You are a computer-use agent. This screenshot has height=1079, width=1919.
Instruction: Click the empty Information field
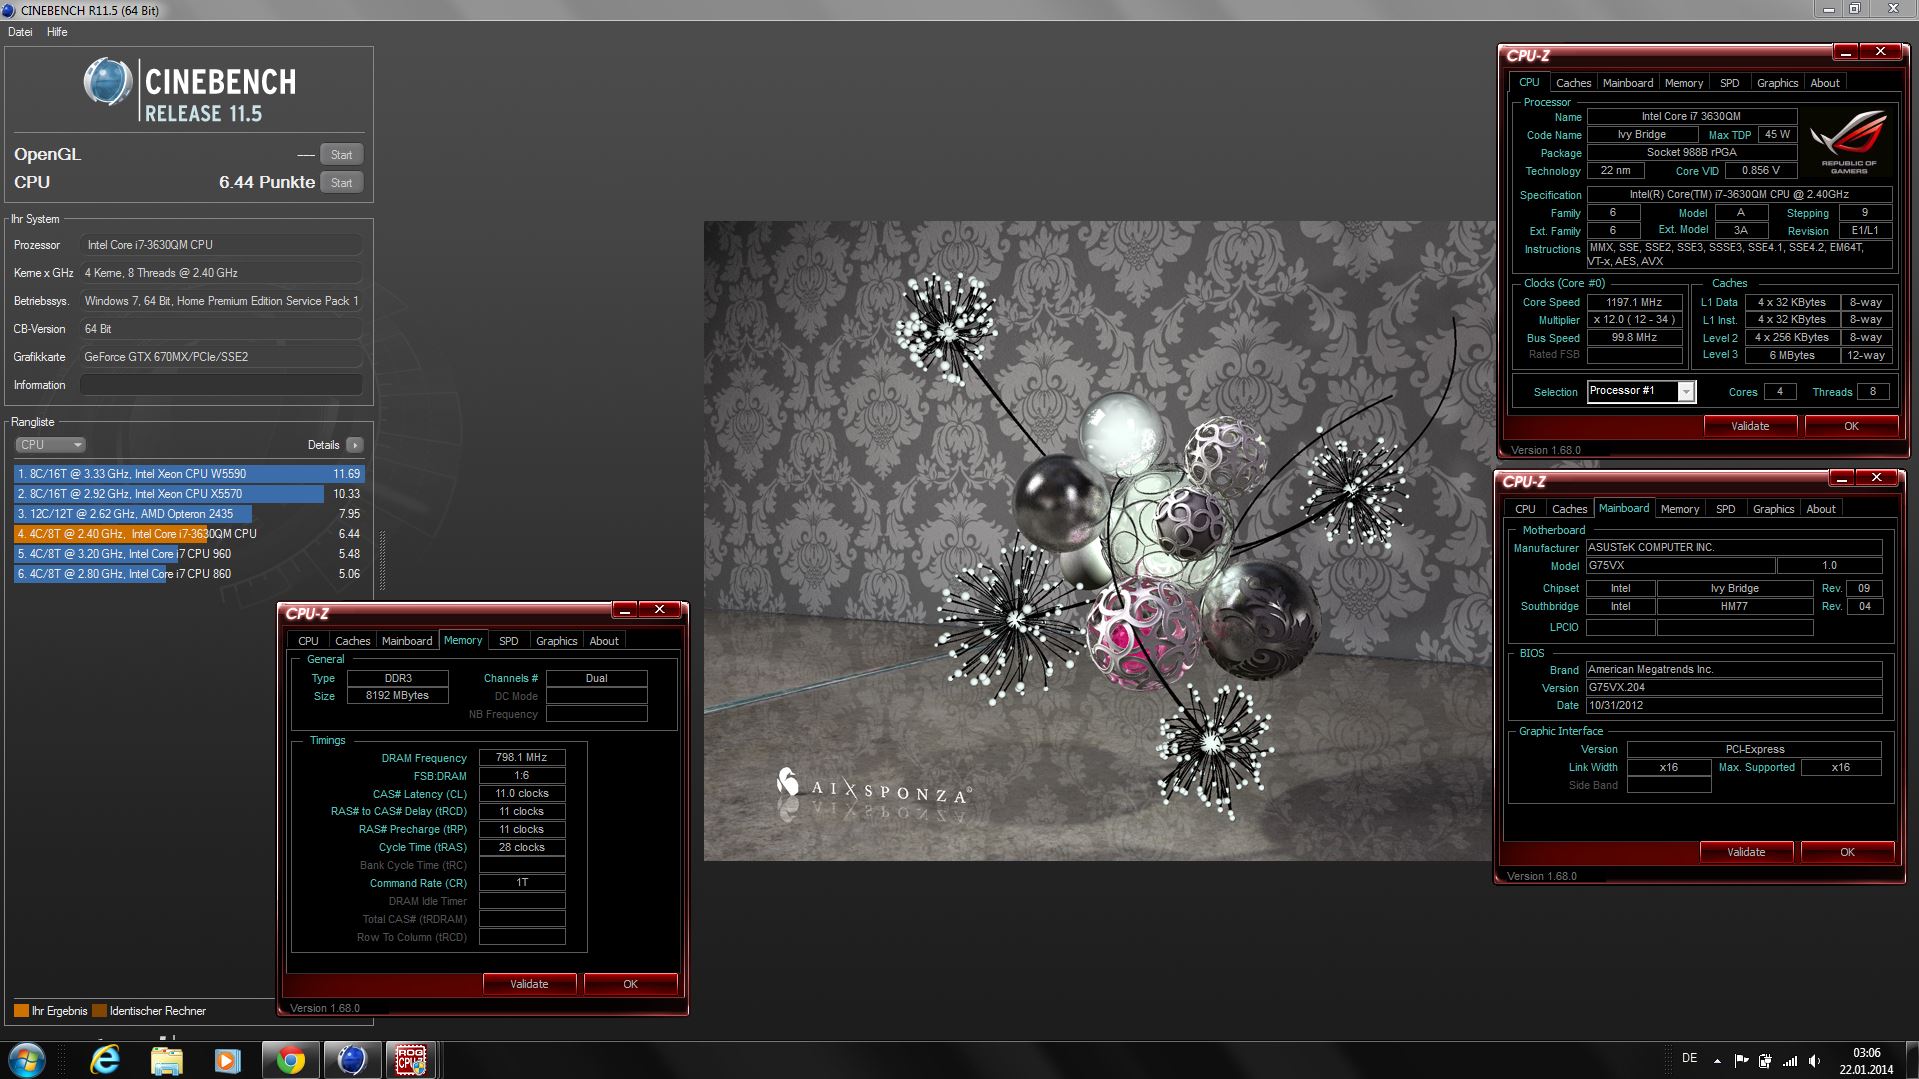221,385
